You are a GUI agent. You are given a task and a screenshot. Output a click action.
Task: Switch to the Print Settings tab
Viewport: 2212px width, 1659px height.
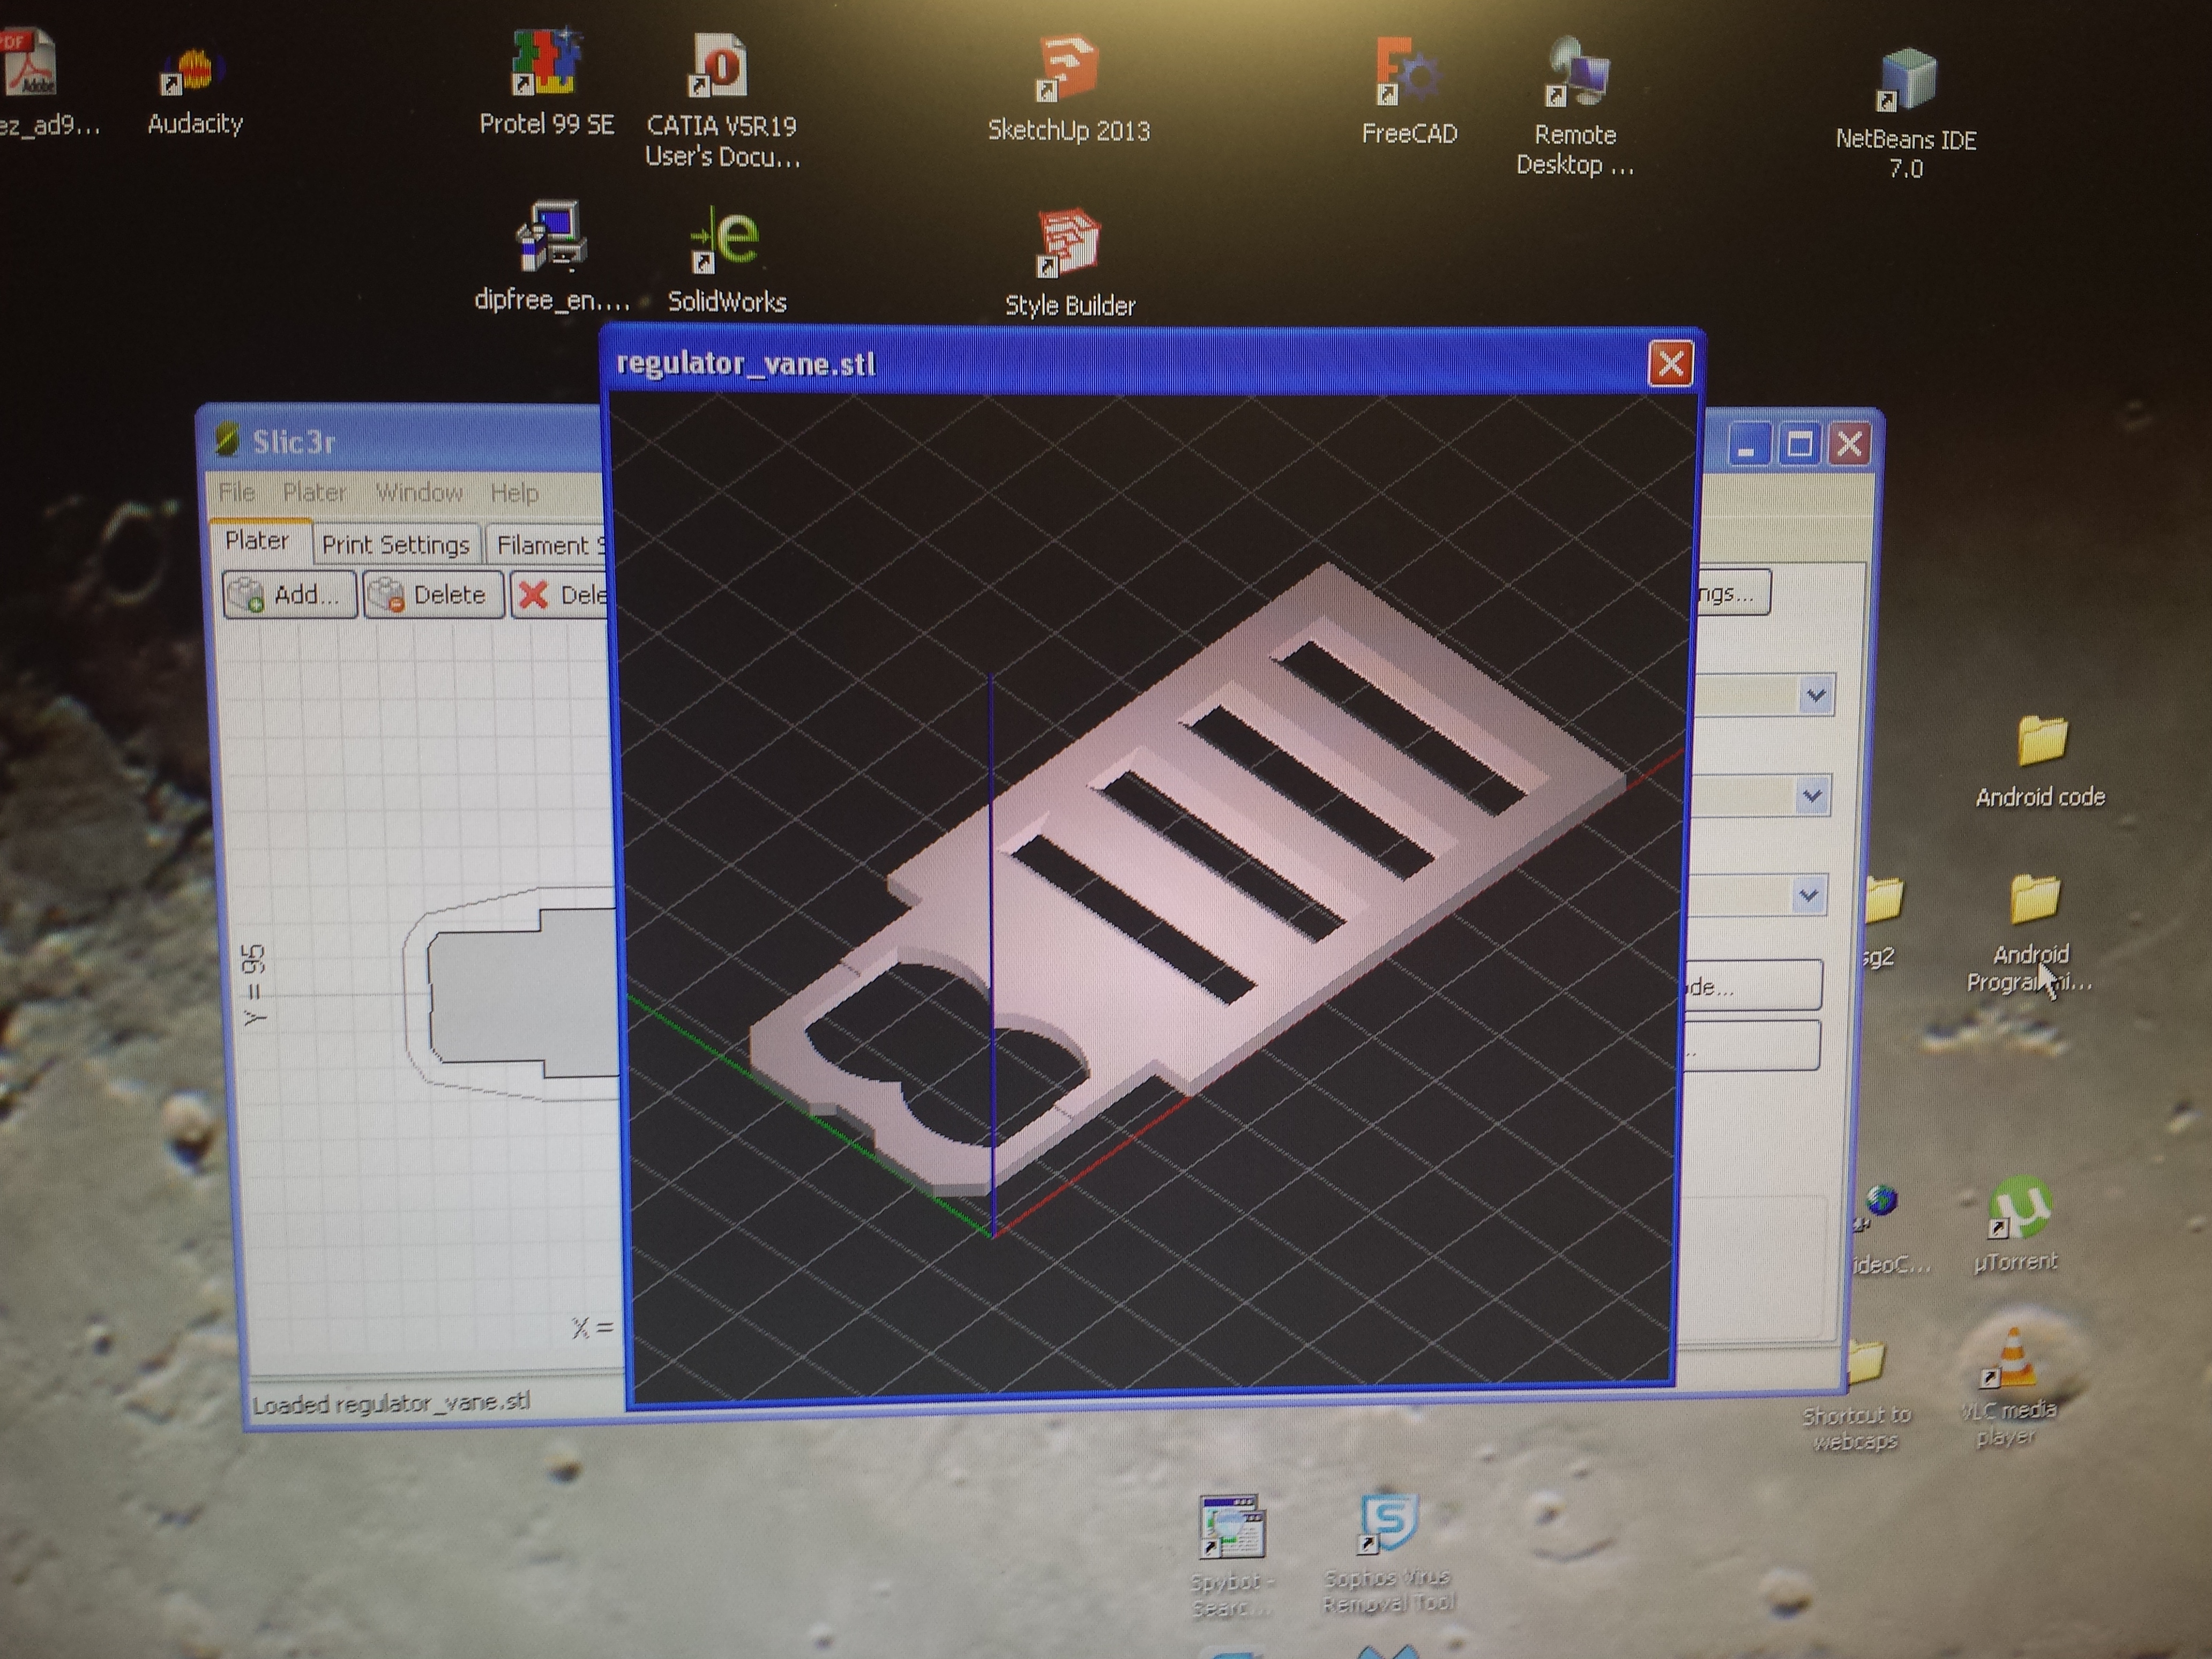(x=396, y=545)
